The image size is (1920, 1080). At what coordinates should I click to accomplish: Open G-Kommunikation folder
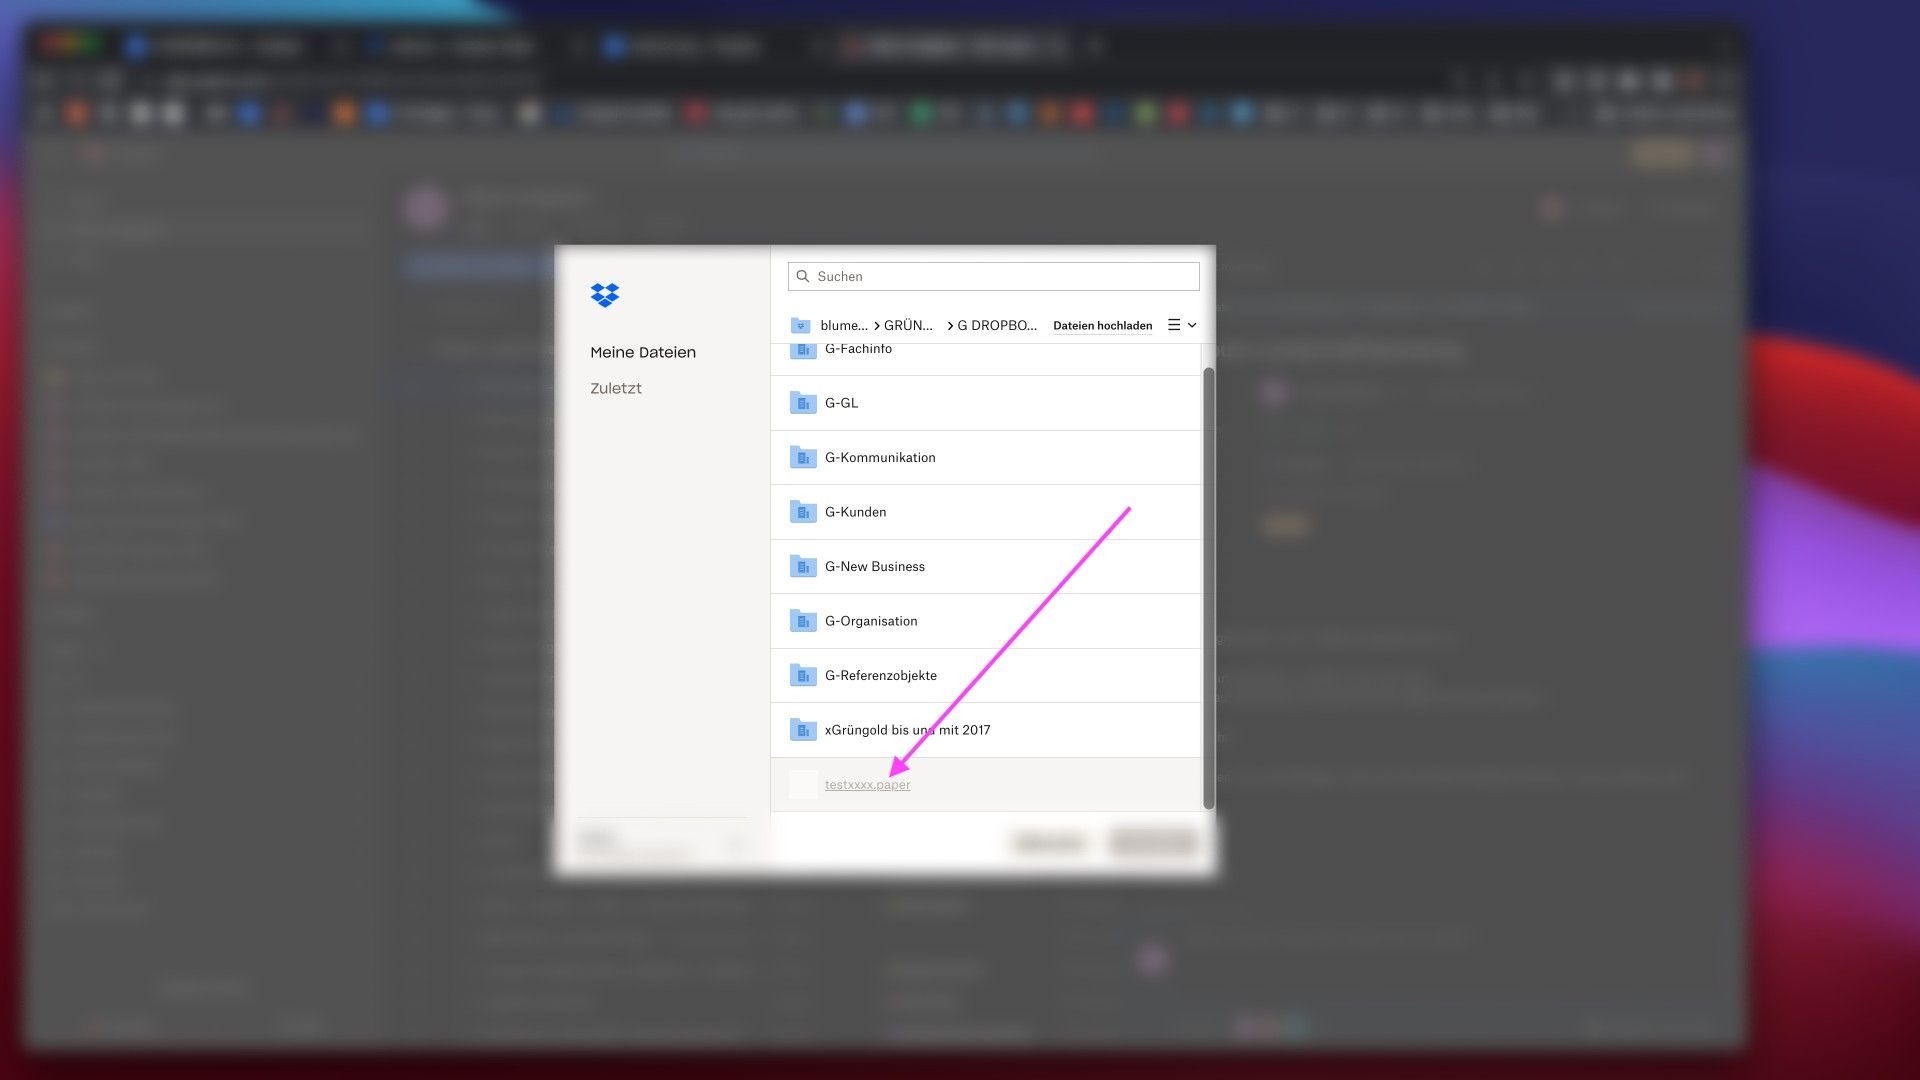click(986, 458)
